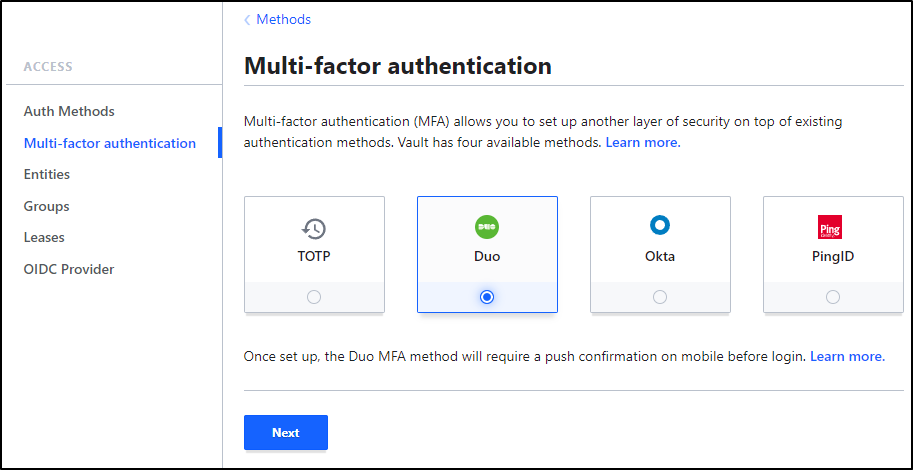Click the red Ping Identity logo

830,227
